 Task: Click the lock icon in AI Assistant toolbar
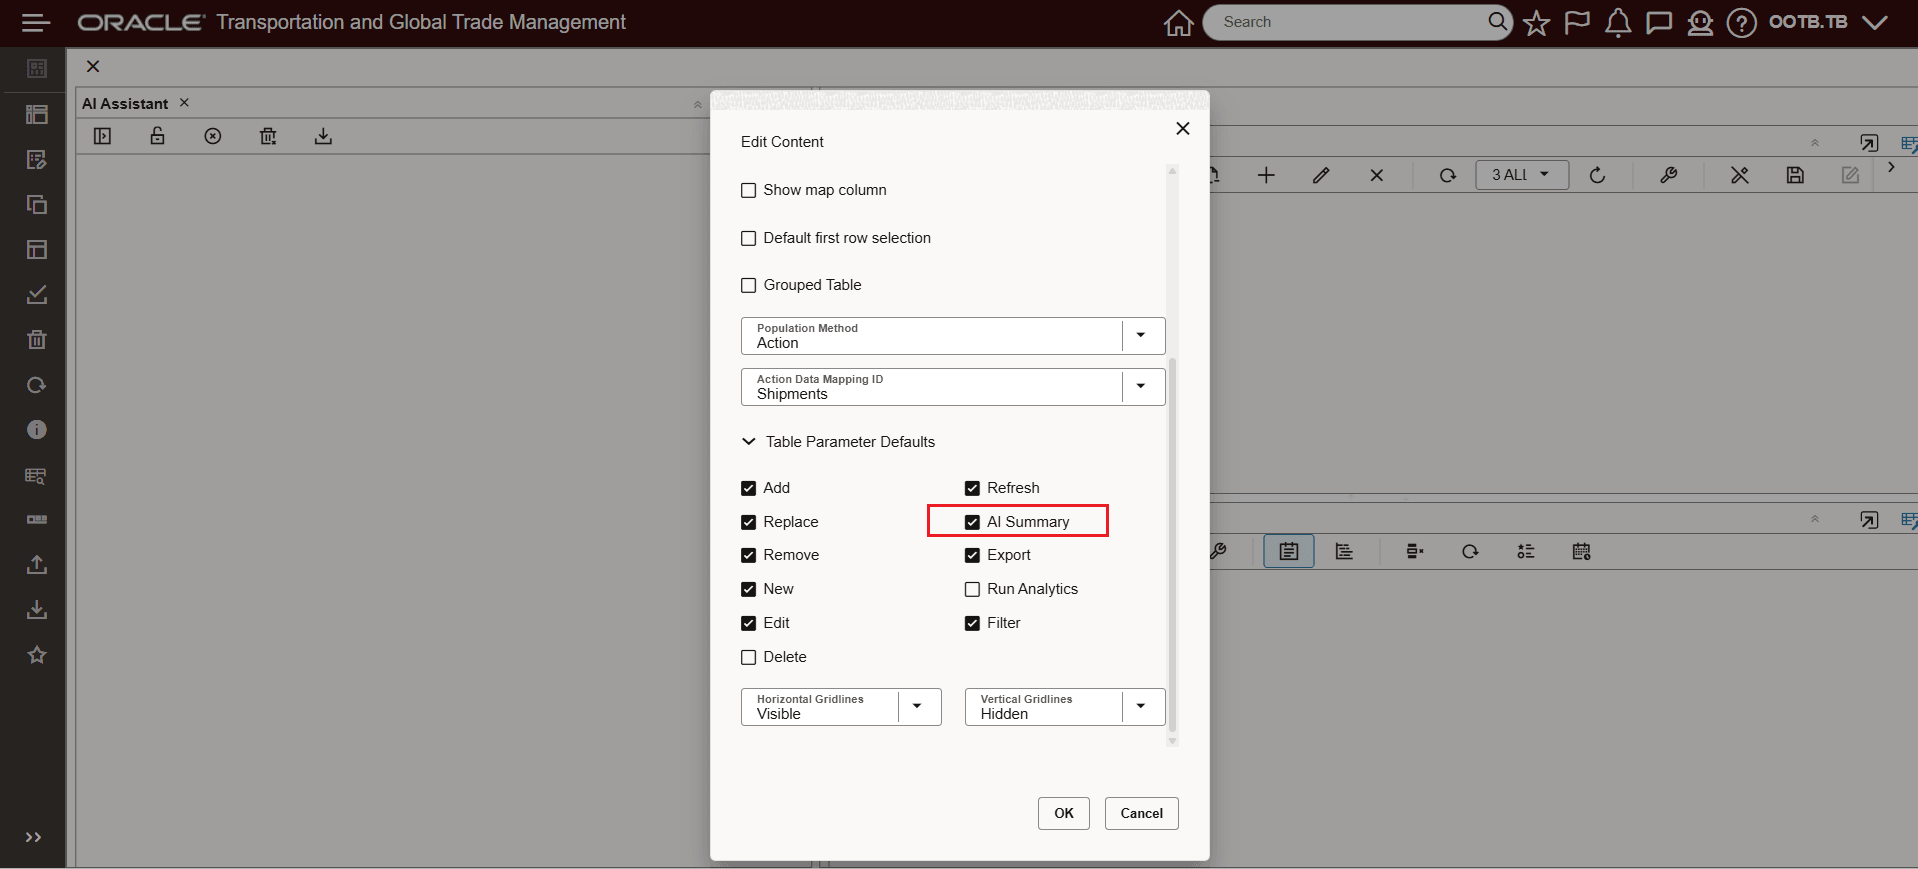pyautogui.click(x=157, y=136)
